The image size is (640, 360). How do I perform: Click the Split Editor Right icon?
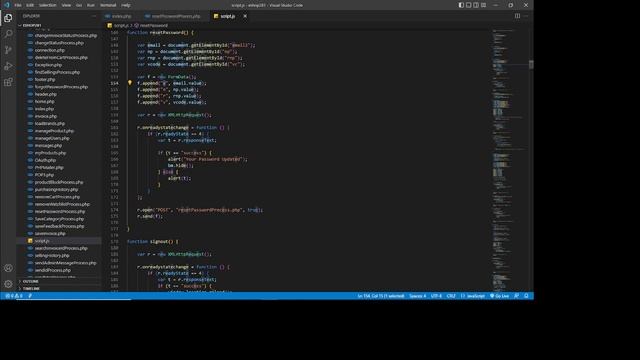pyautogui.click(x=517, y=16)
